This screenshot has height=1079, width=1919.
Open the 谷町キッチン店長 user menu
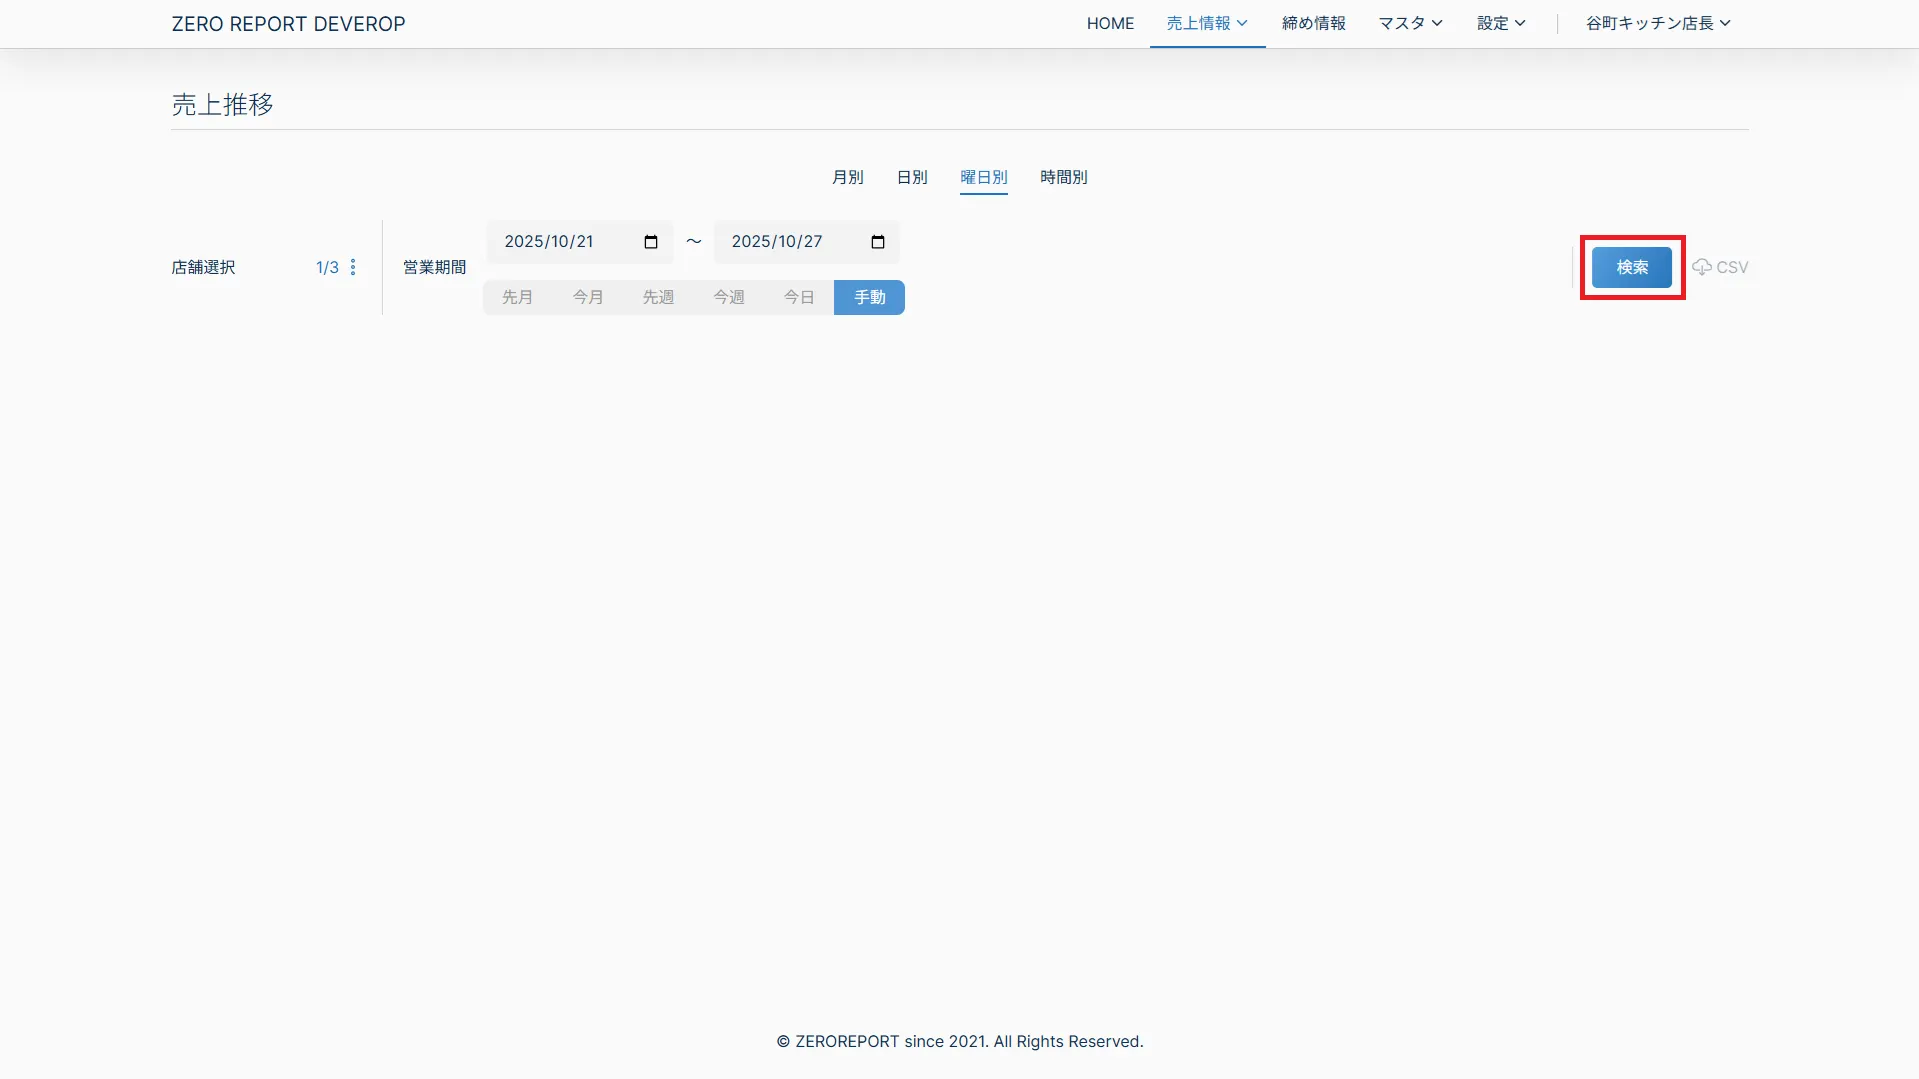point(1658,23)
